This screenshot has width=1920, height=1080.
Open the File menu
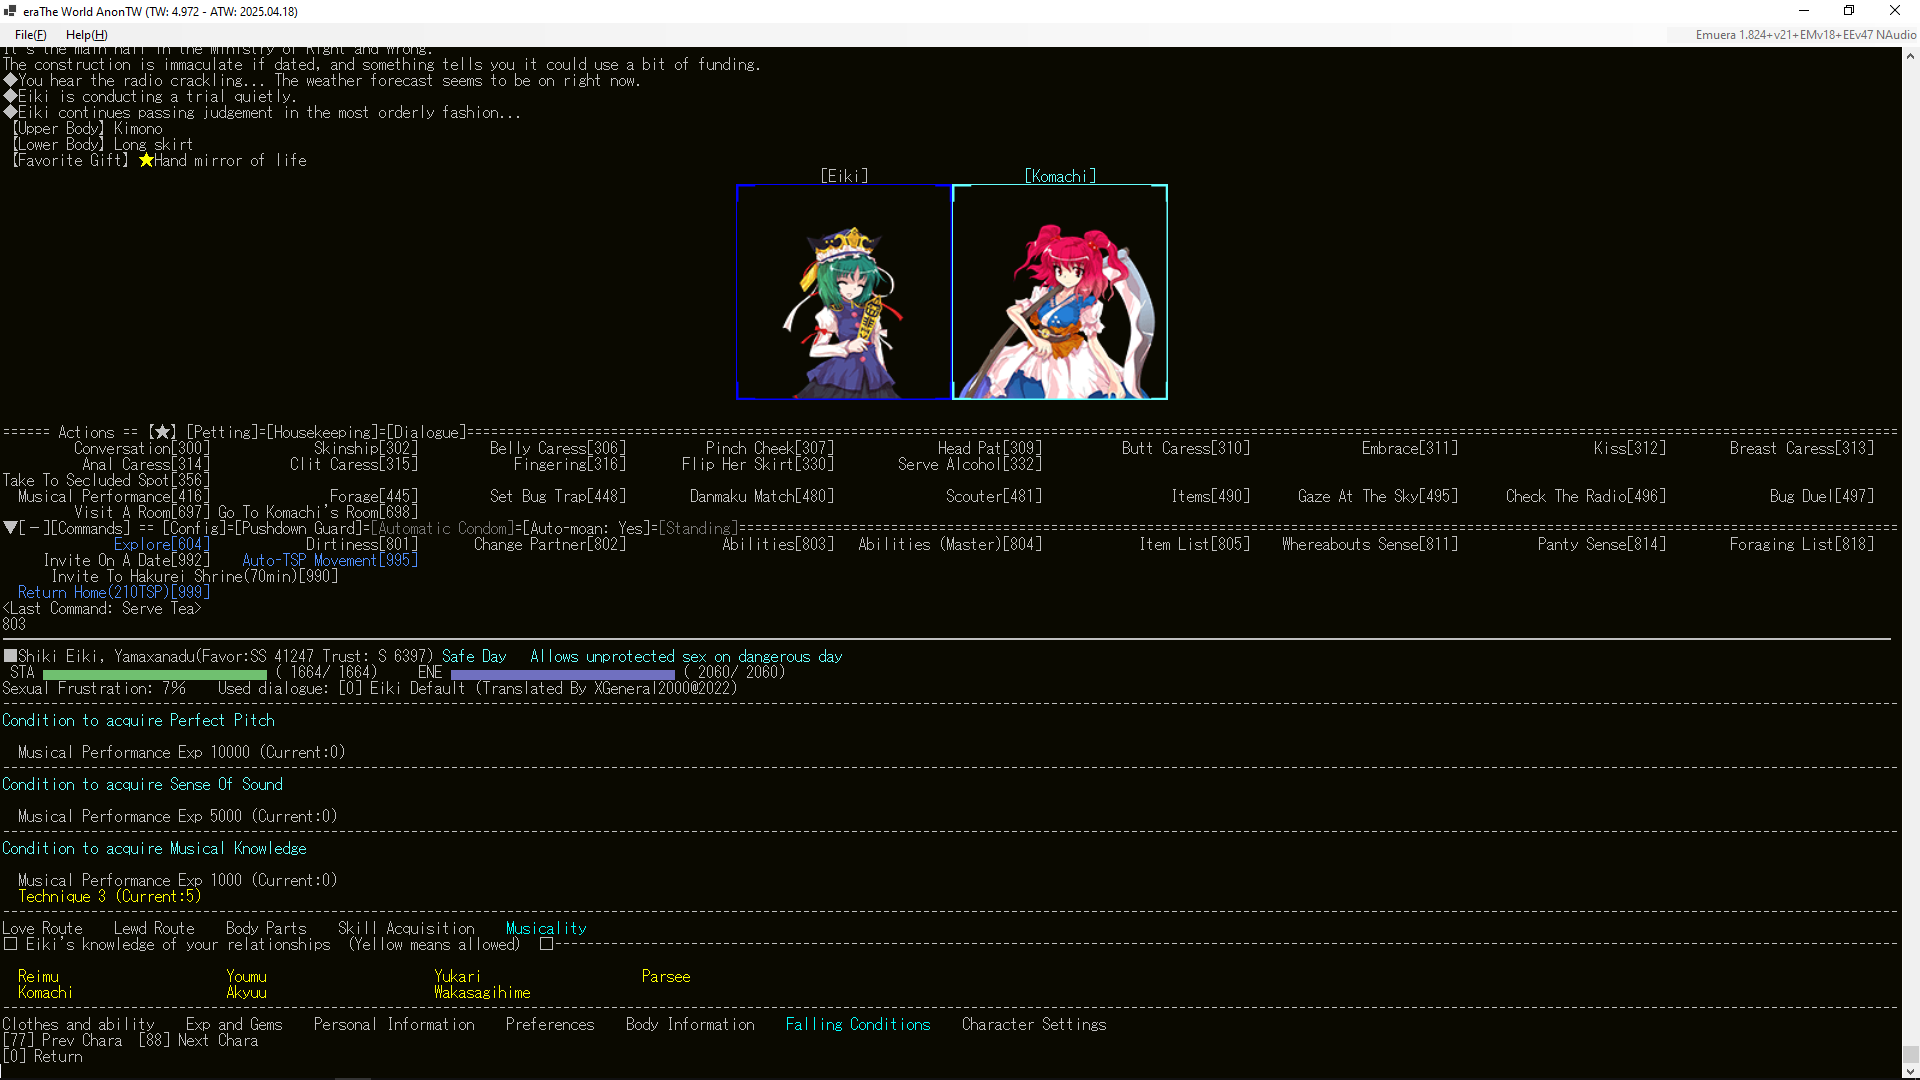point(30,35)
